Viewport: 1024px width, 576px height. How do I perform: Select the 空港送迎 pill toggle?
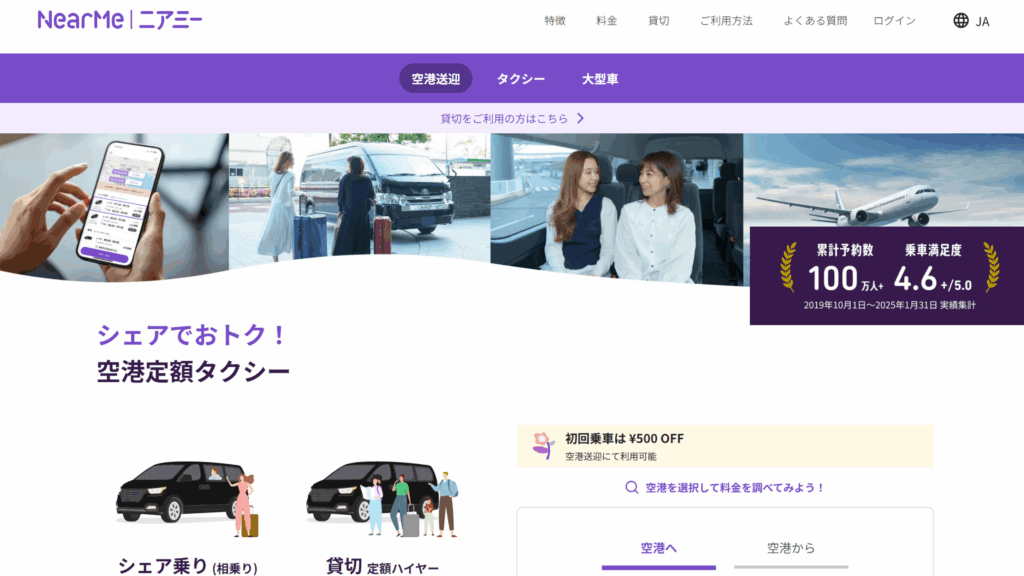(436, 79)
